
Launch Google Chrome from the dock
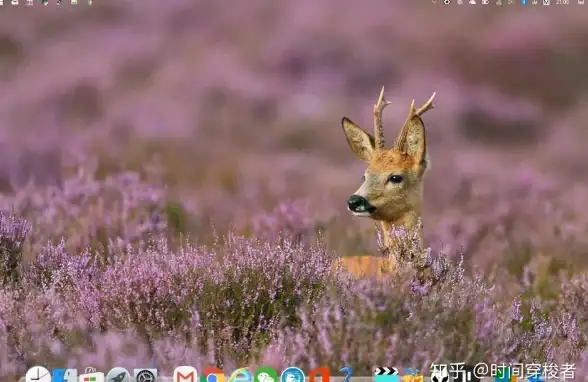212,375
